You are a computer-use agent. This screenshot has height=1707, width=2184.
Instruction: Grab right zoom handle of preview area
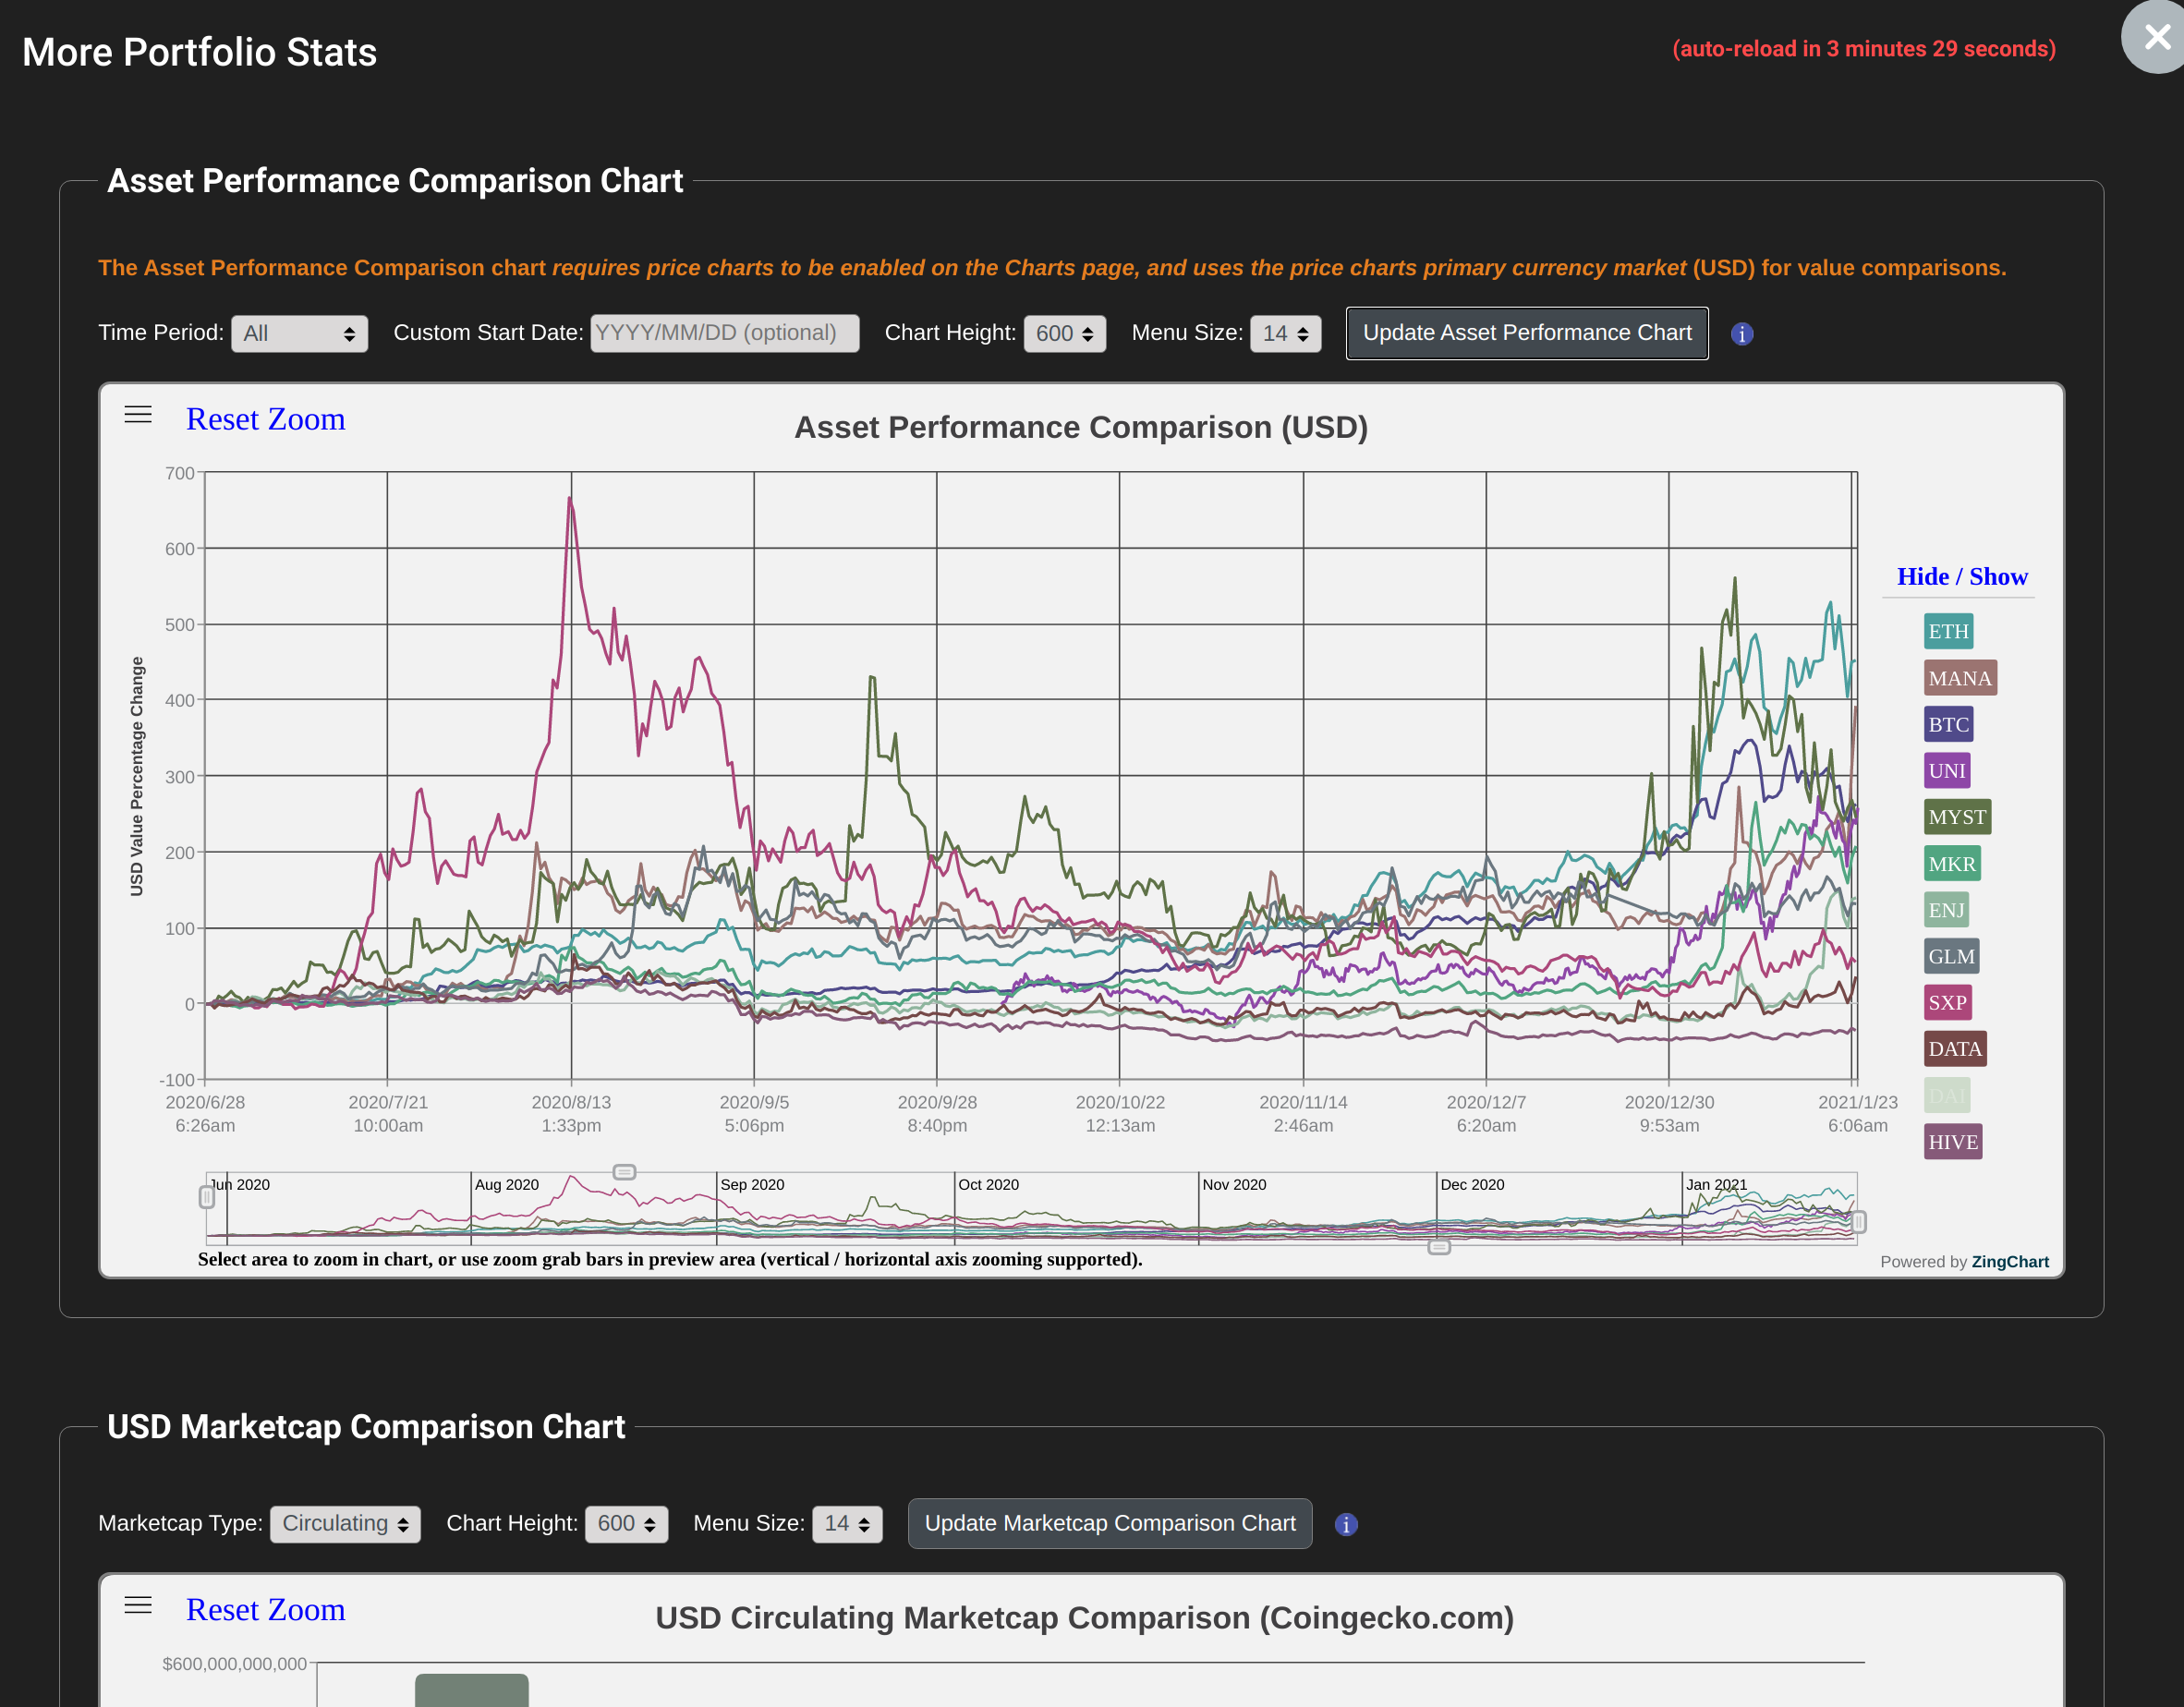tap(1858, 1222)
